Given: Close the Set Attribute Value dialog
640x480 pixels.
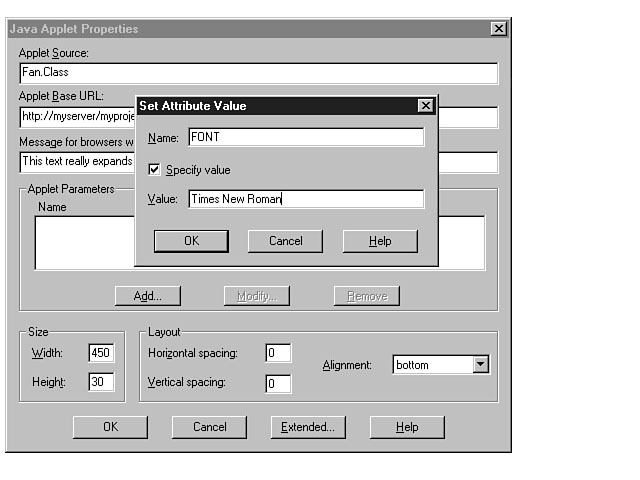Looking at the screenshot, I should tap(425, 106).
